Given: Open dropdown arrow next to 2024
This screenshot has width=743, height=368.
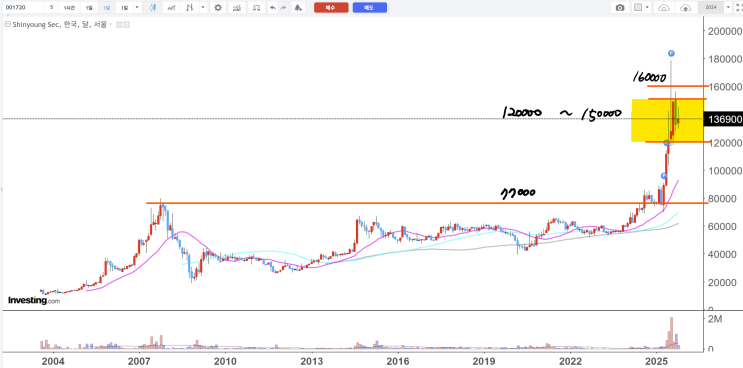Looking at the screenshot, I should click(729, 8).
